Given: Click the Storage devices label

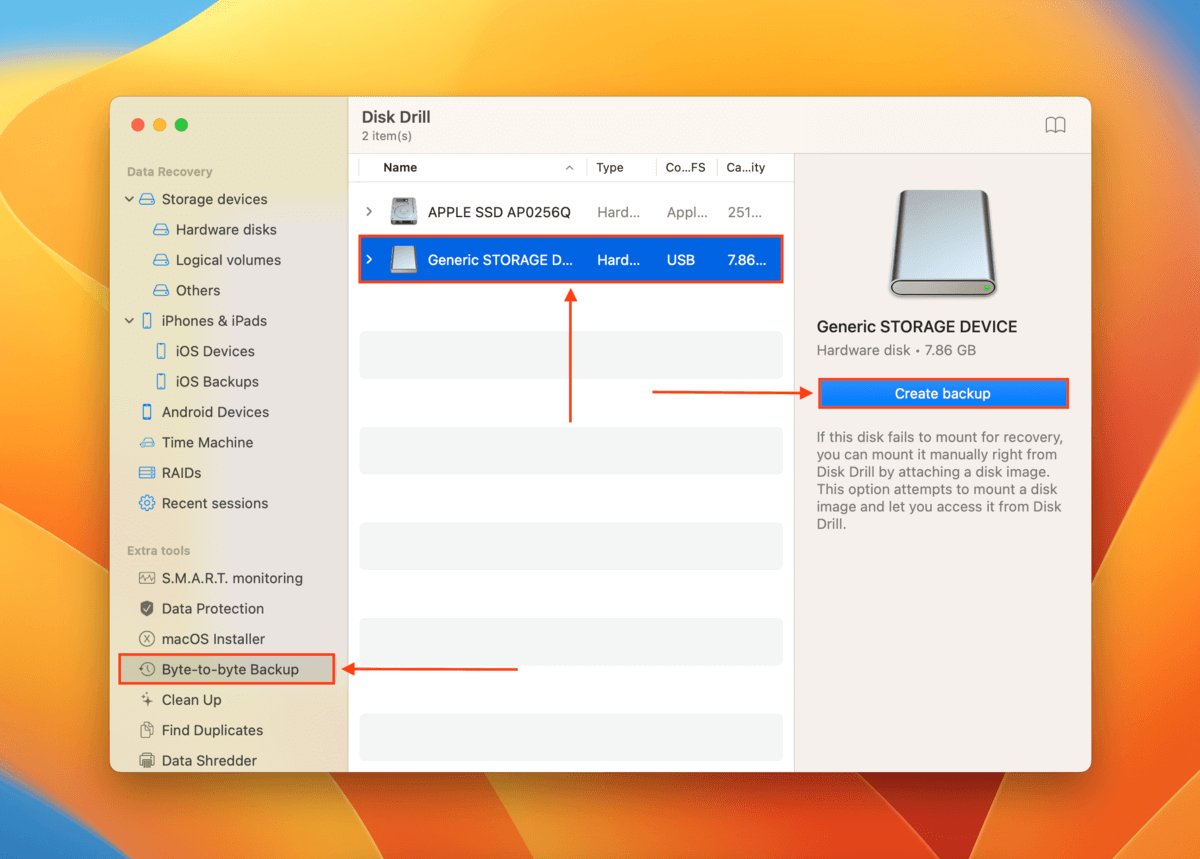Looking at the screenshot, I should coord(214,199).
